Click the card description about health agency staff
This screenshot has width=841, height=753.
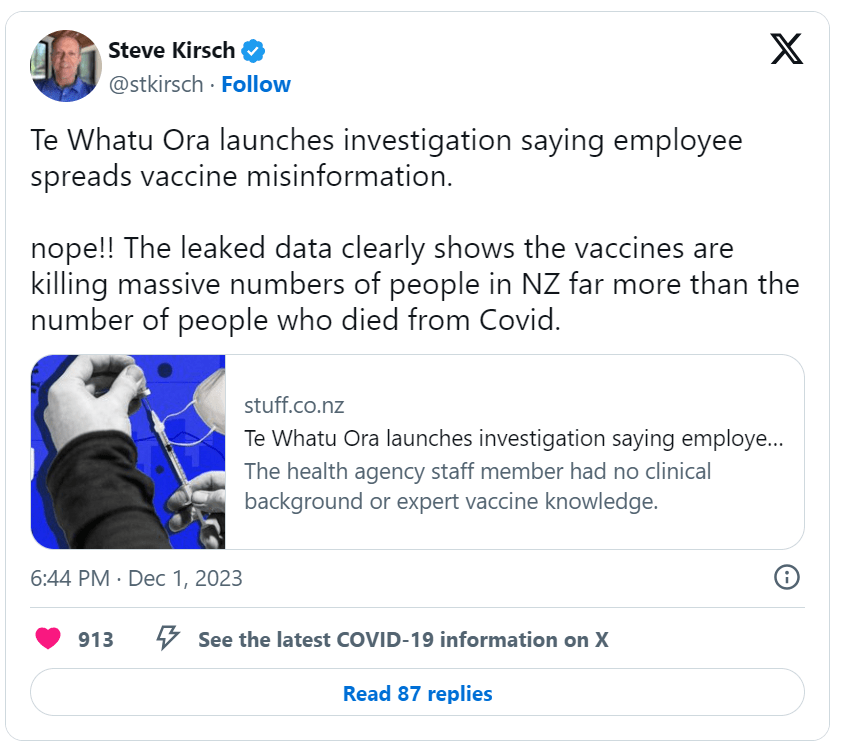coord(477,485)
